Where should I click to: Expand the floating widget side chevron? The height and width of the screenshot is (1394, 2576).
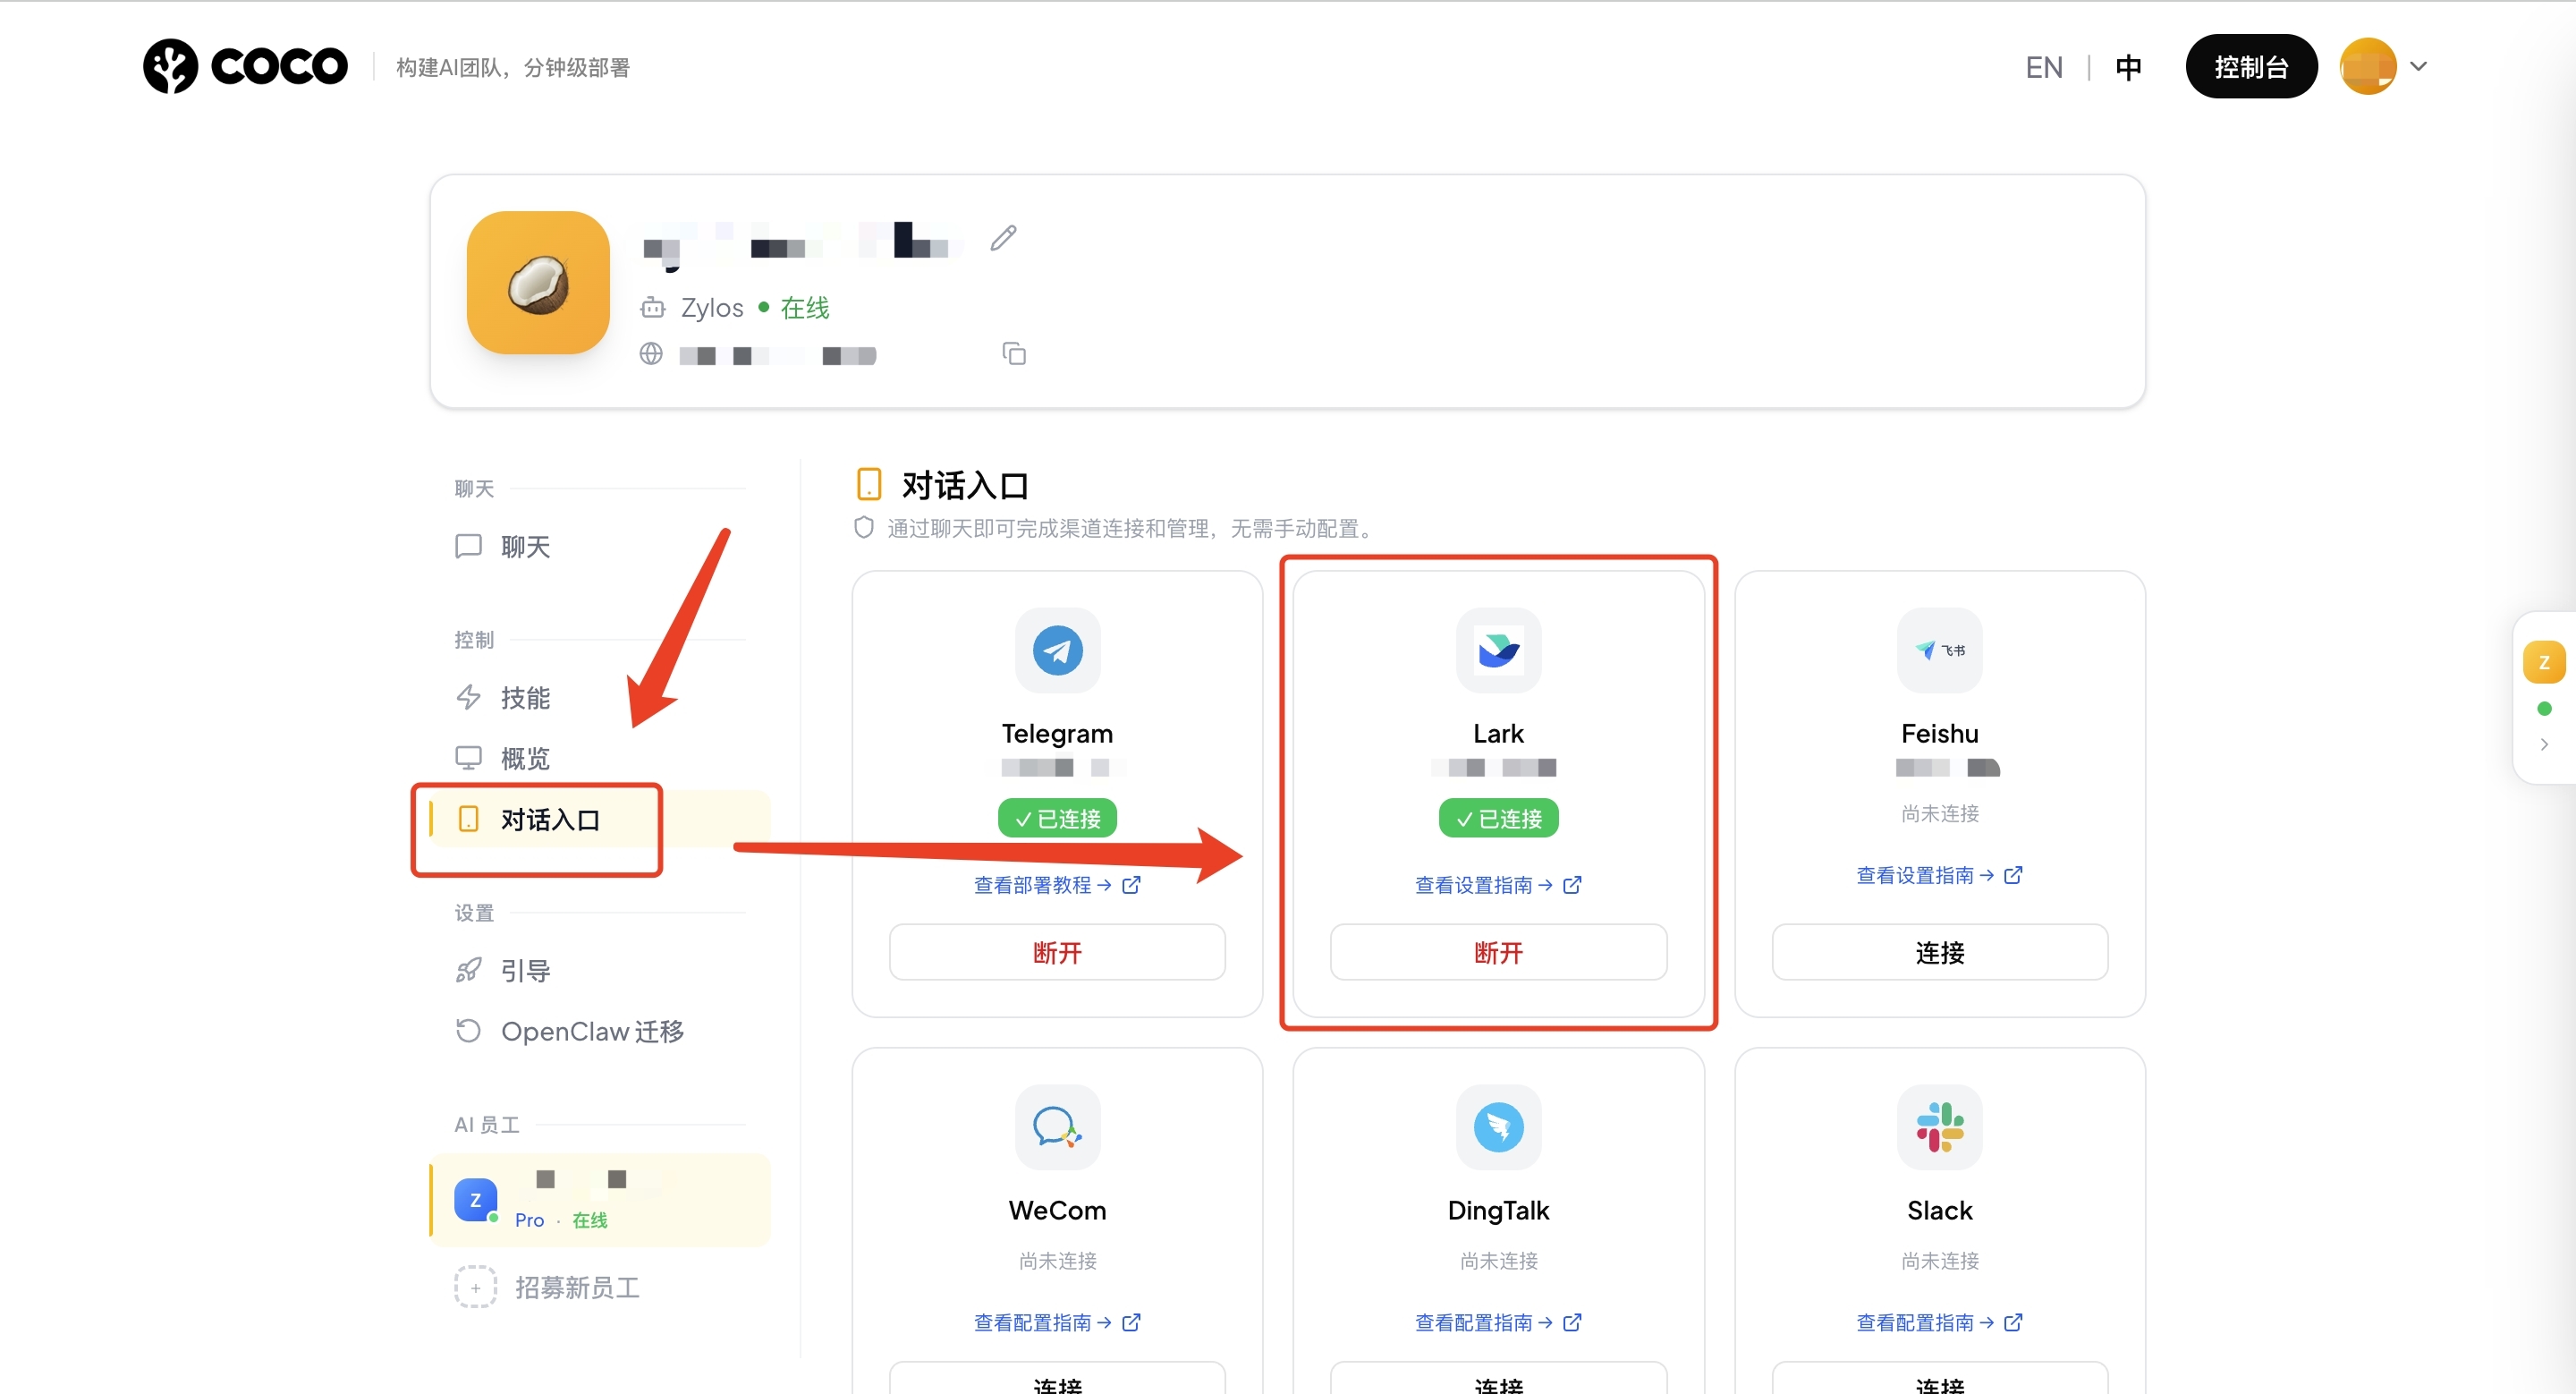click(2544, 744)
